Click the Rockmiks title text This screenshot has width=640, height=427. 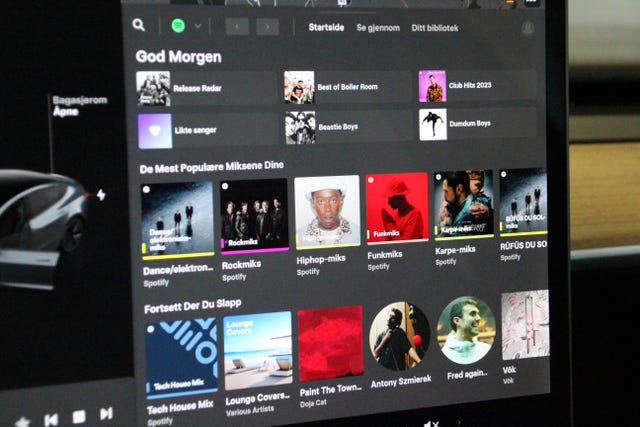(x=241, y=265)
